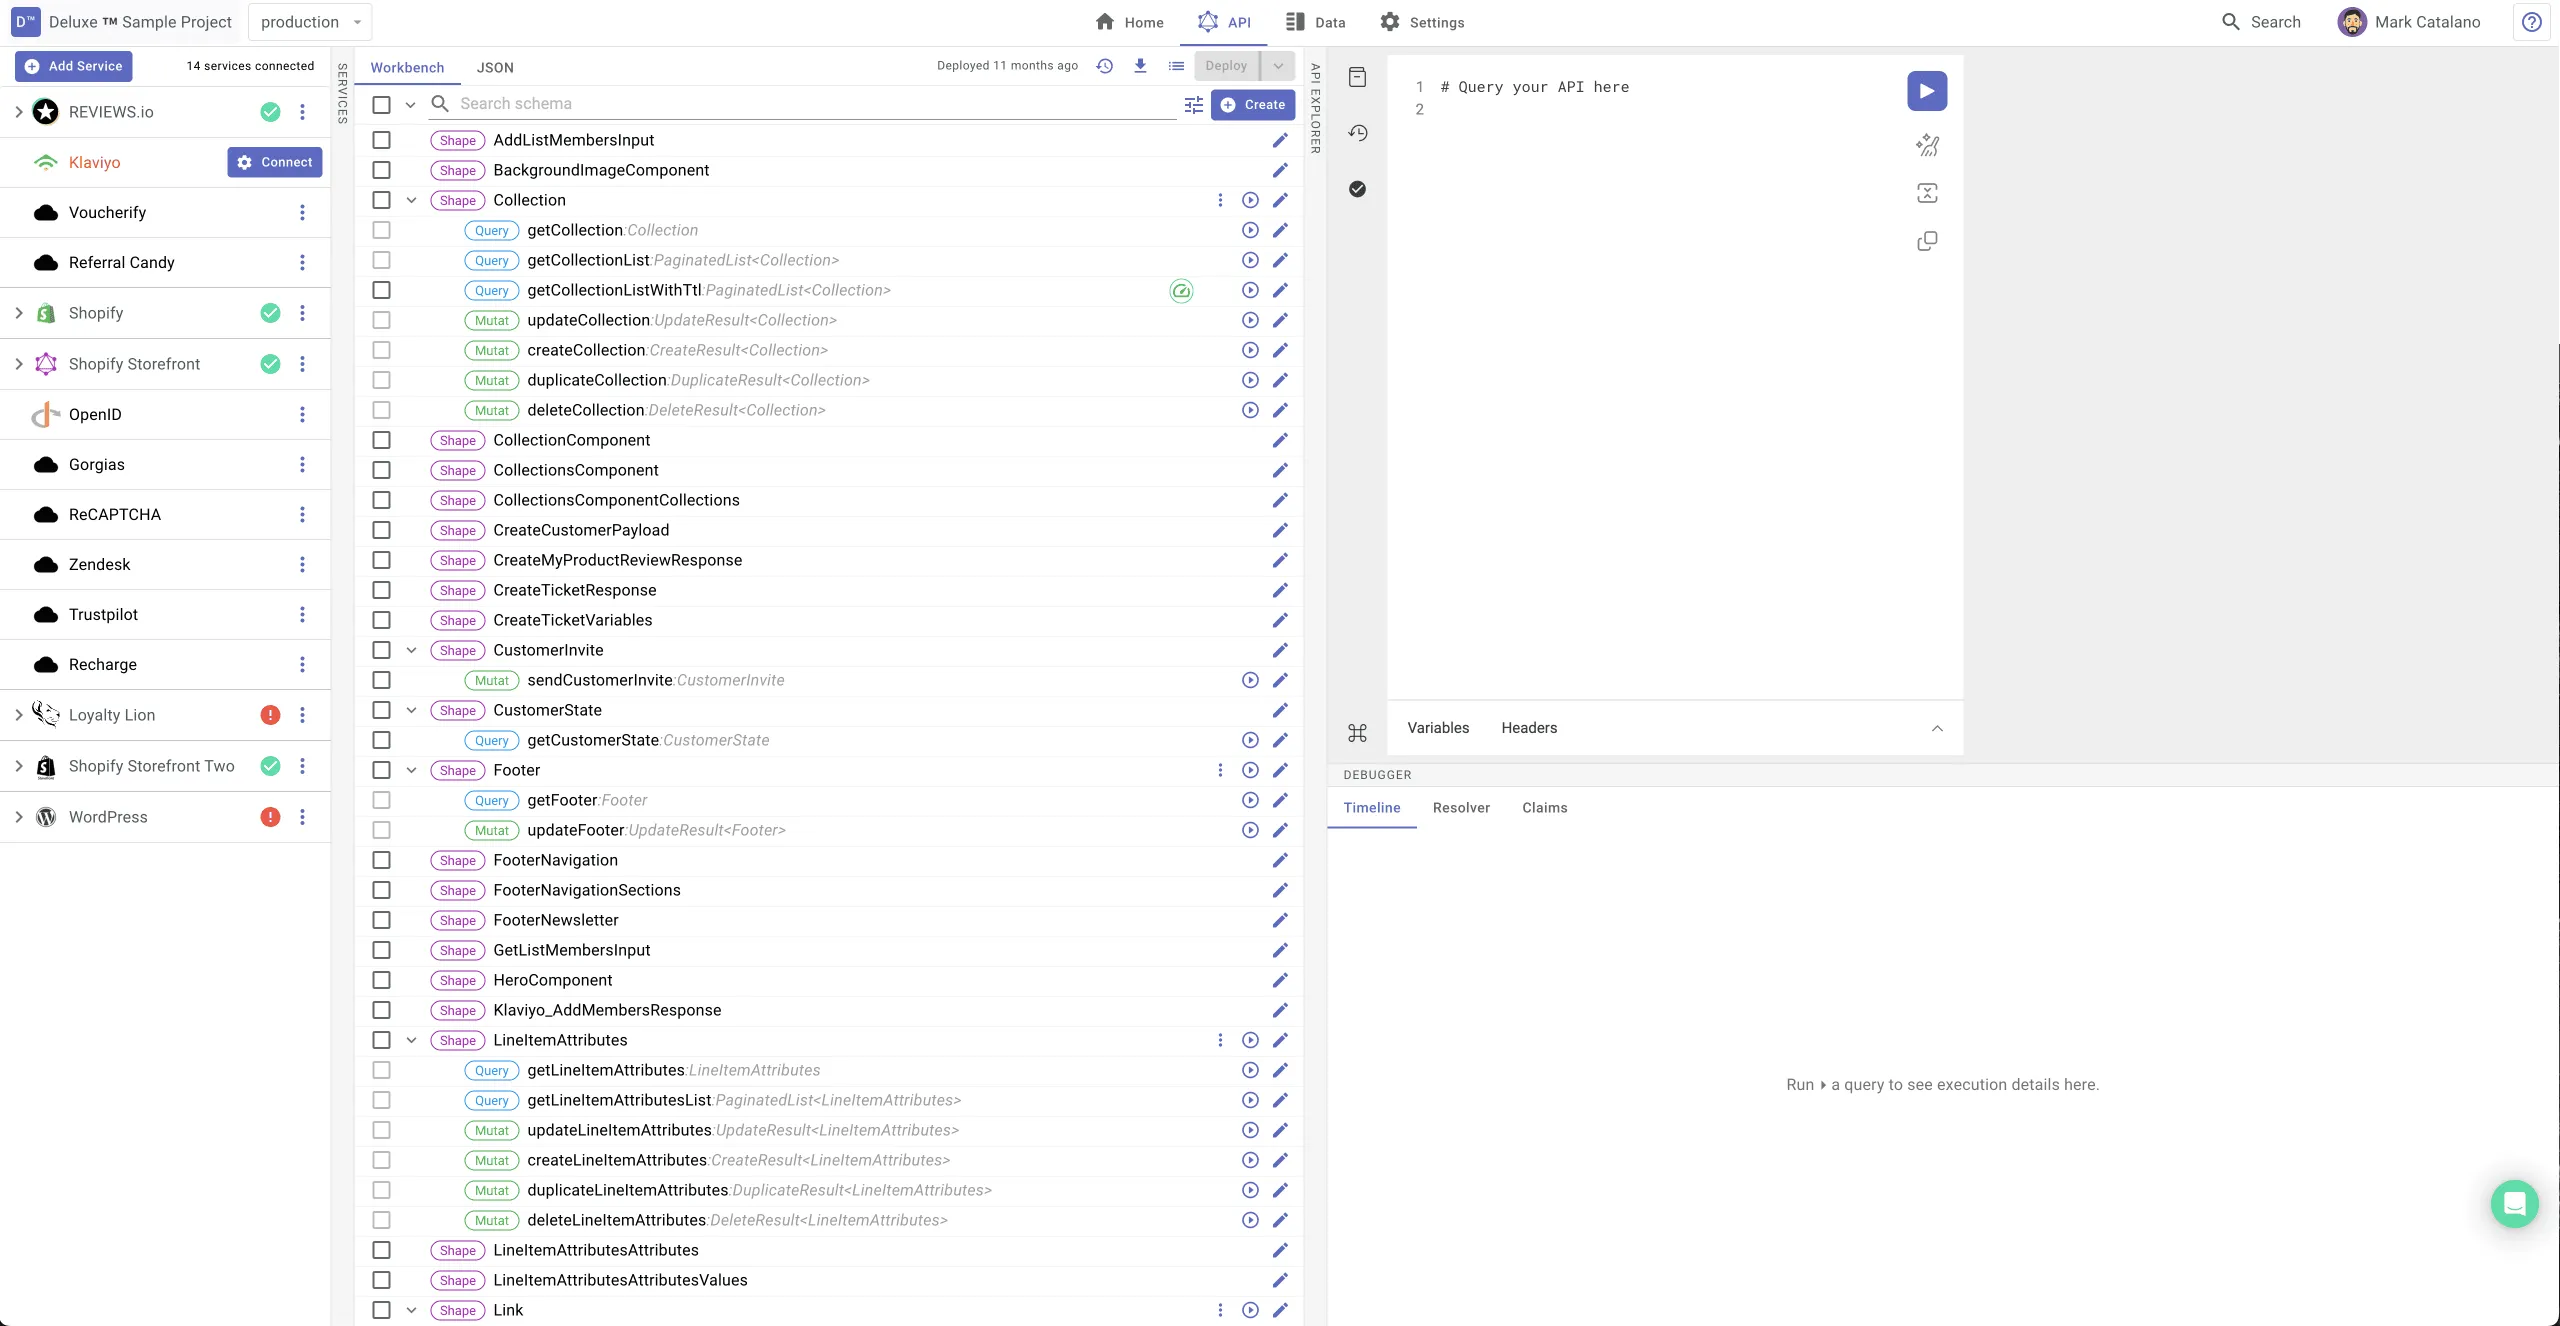Check the CreateCustomerPayload checkbox
Viewport: 2560px width, 1326px height.
click(x=381, y=530)
